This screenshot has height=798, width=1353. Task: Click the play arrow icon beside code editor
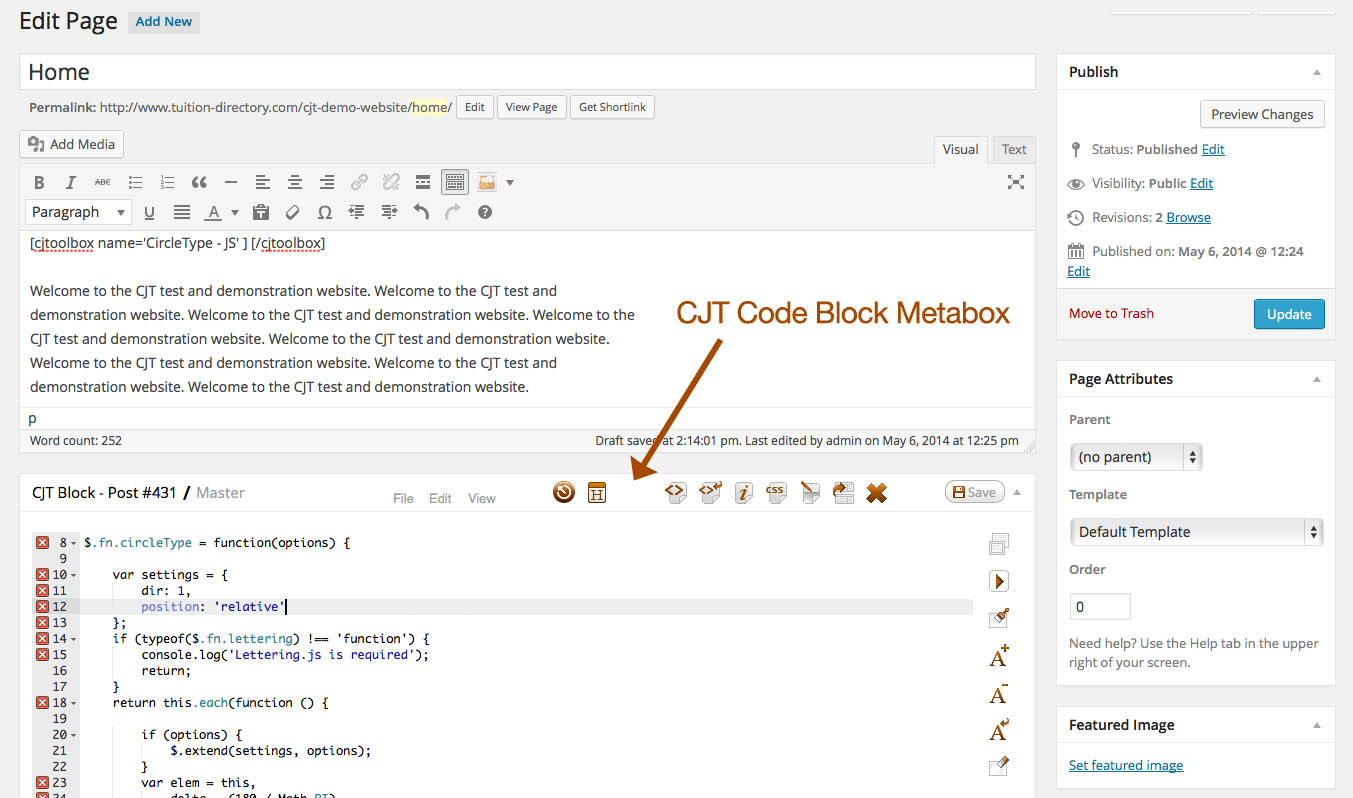tap(998, 581)
